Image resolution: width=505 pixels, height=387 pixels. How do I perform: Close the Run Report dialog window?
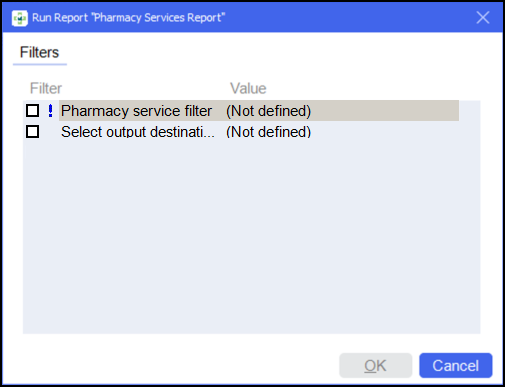tap(483, 17)
